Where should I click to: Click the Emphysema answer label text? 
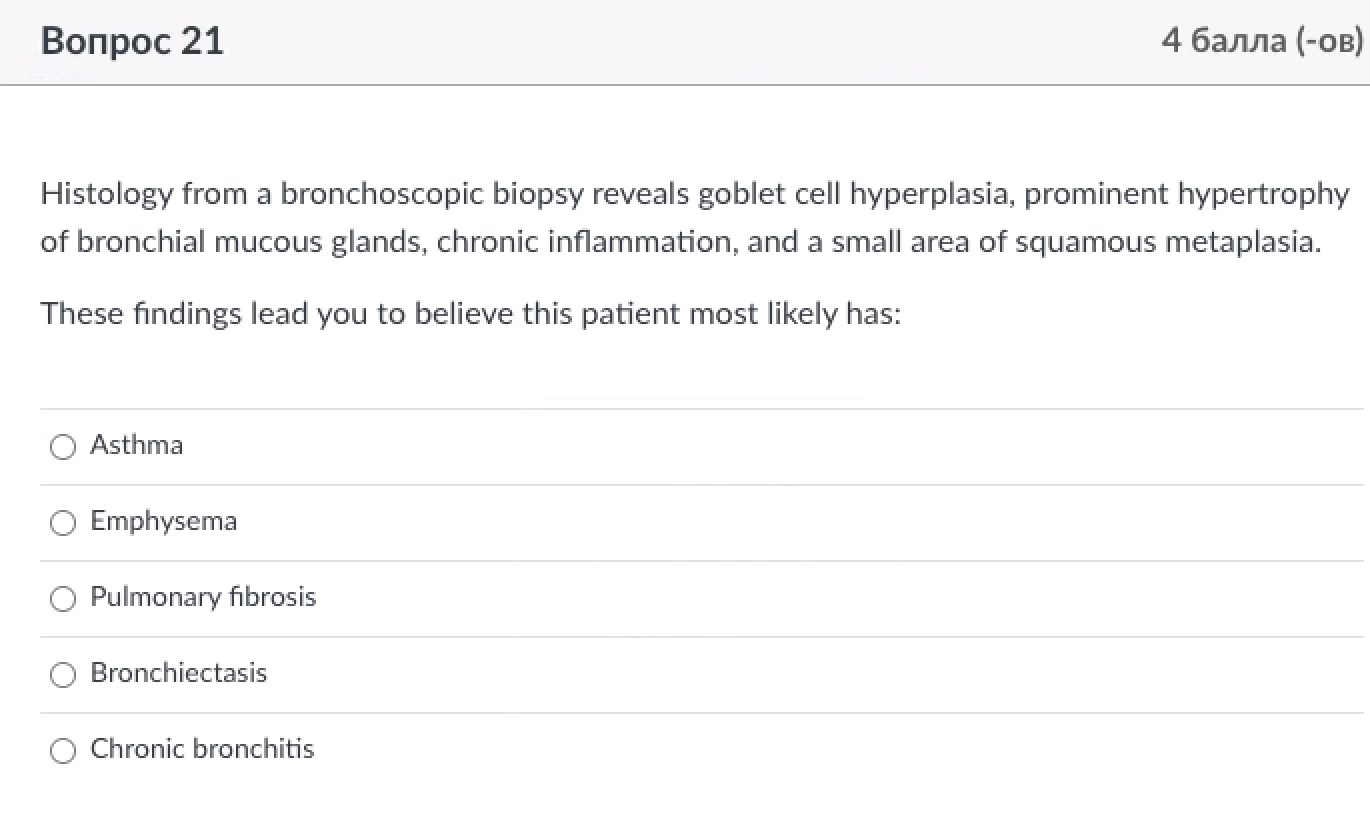(164, 521)
